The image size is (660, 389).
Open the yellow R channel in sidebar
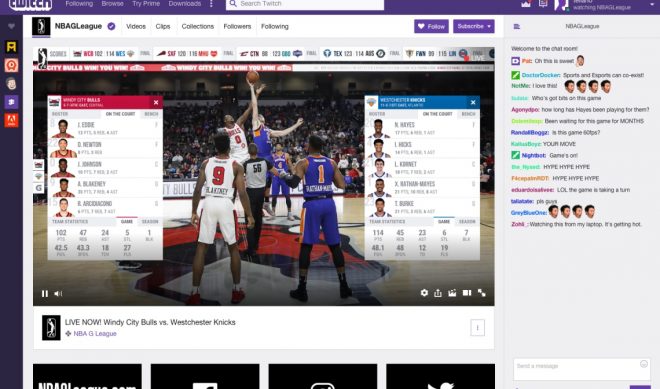[11, 46]
